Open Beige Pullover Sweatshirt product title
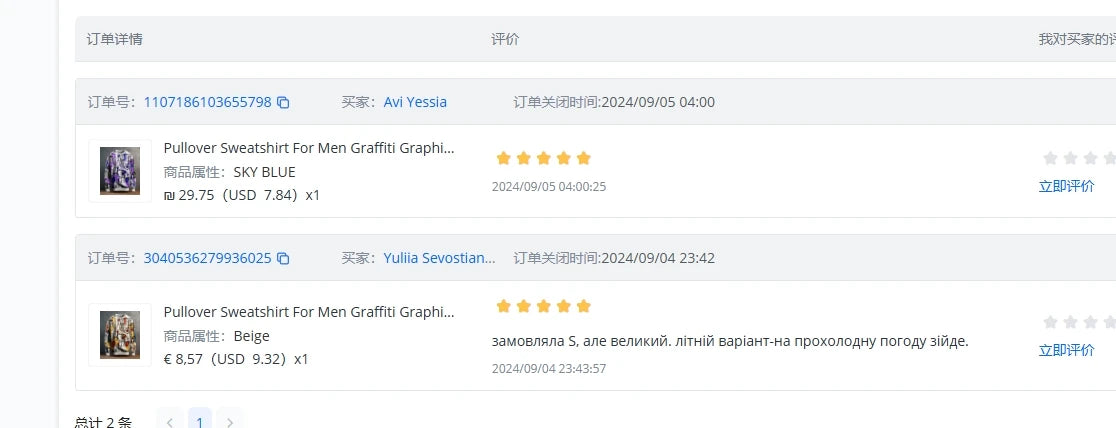1116x428 pixels. [x=309, y=312]
